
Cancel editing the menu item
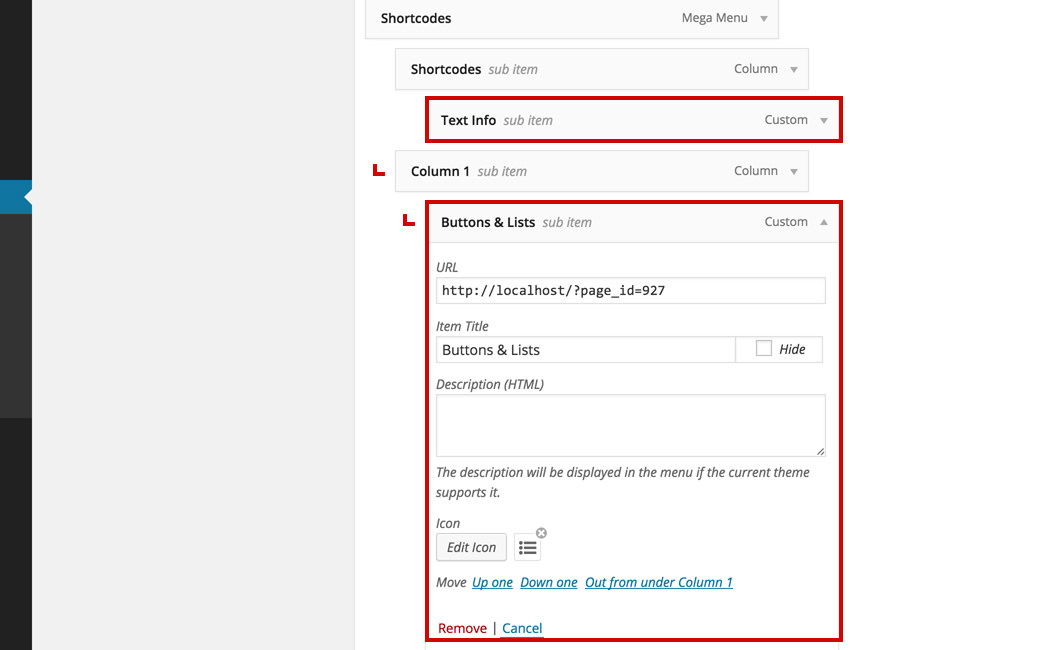point(522,628)
